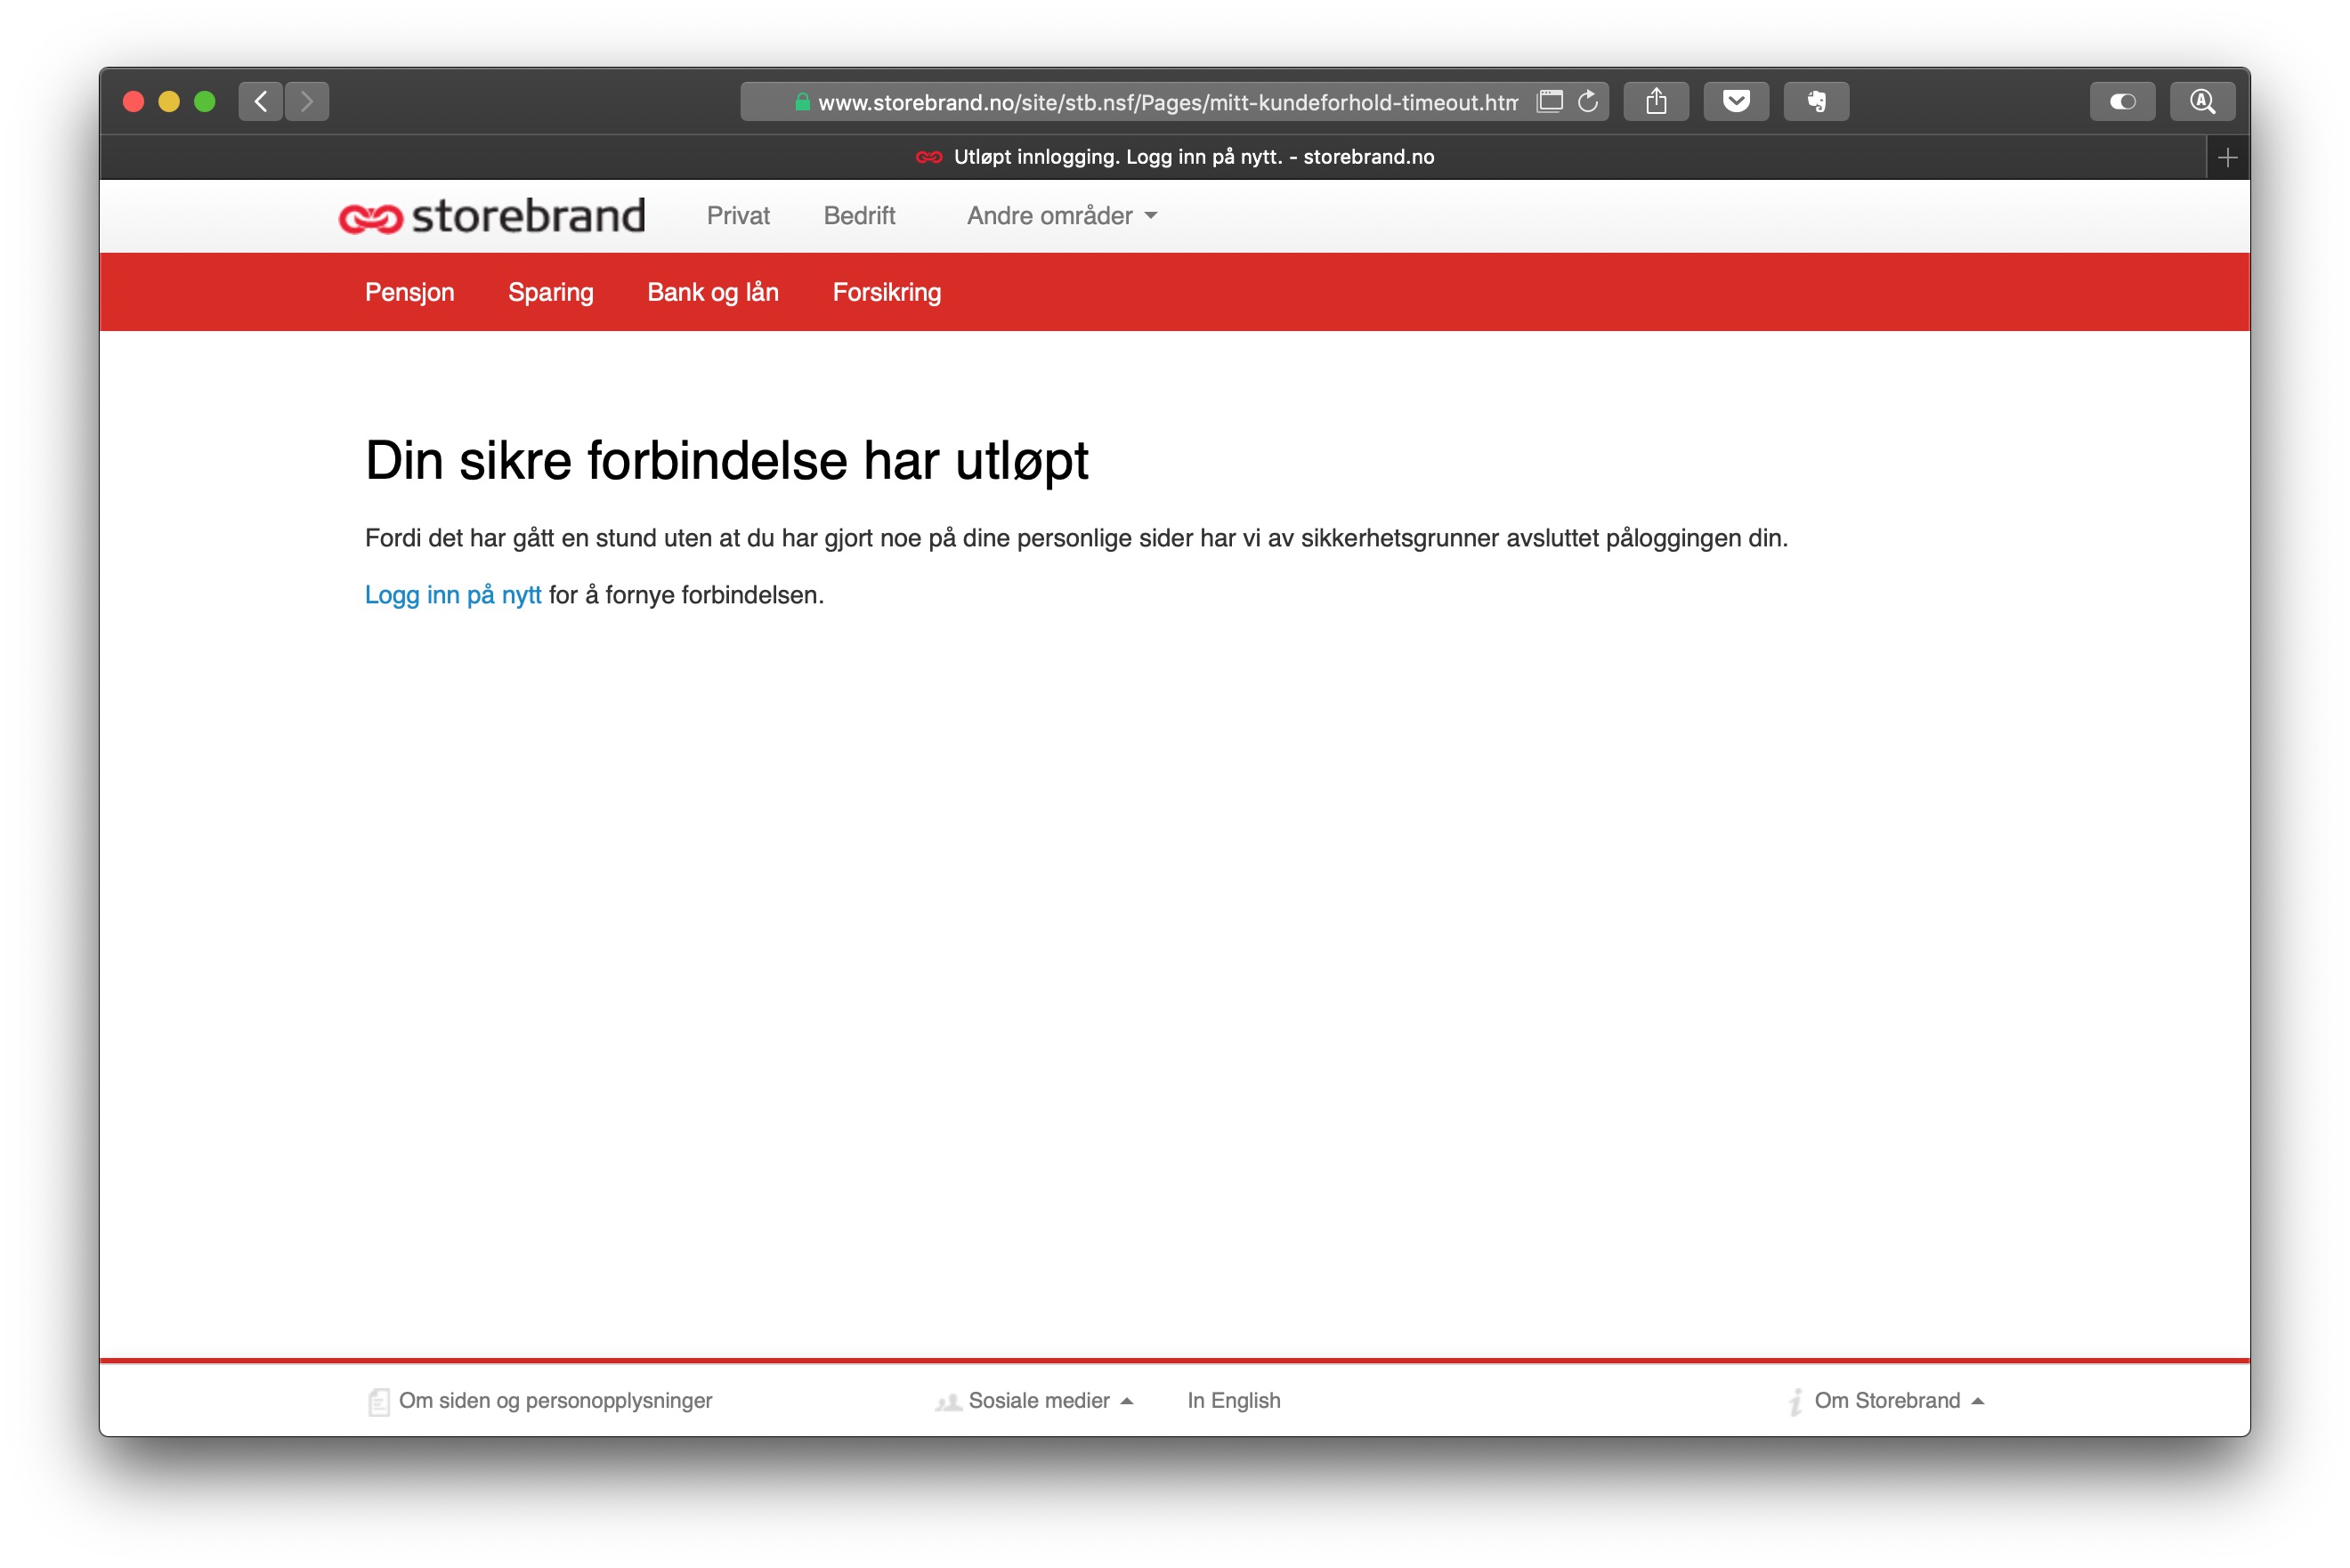Open the Forsikring menu item

point(887,292)
